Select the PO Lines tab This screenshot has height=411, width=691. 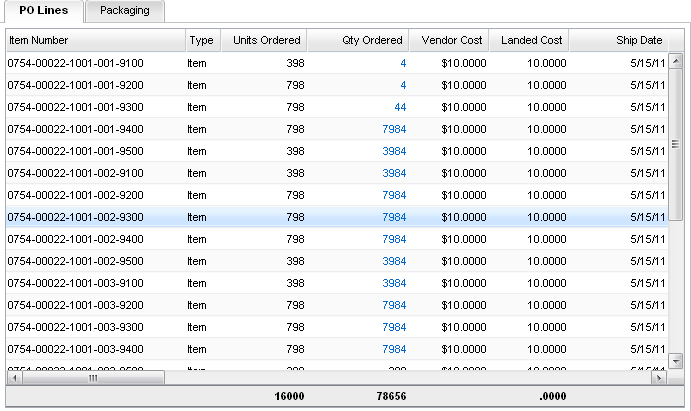[x=44, y=11]
